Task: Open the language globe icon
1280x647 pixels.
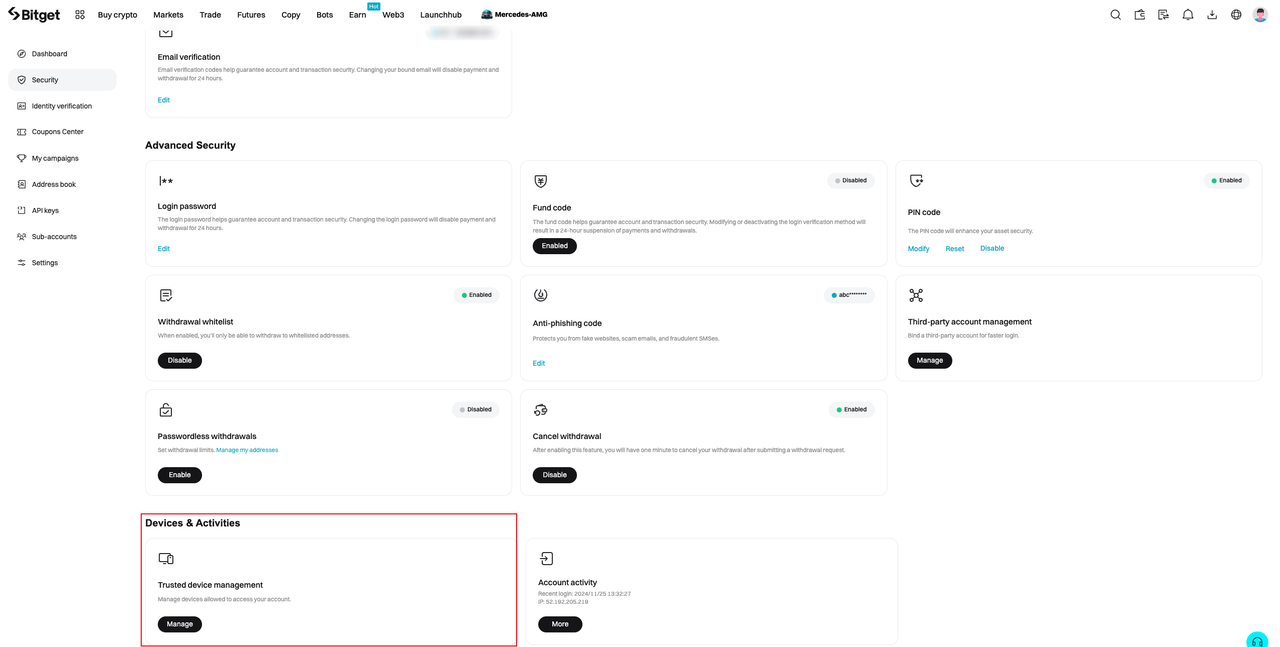Action: 1235,14
